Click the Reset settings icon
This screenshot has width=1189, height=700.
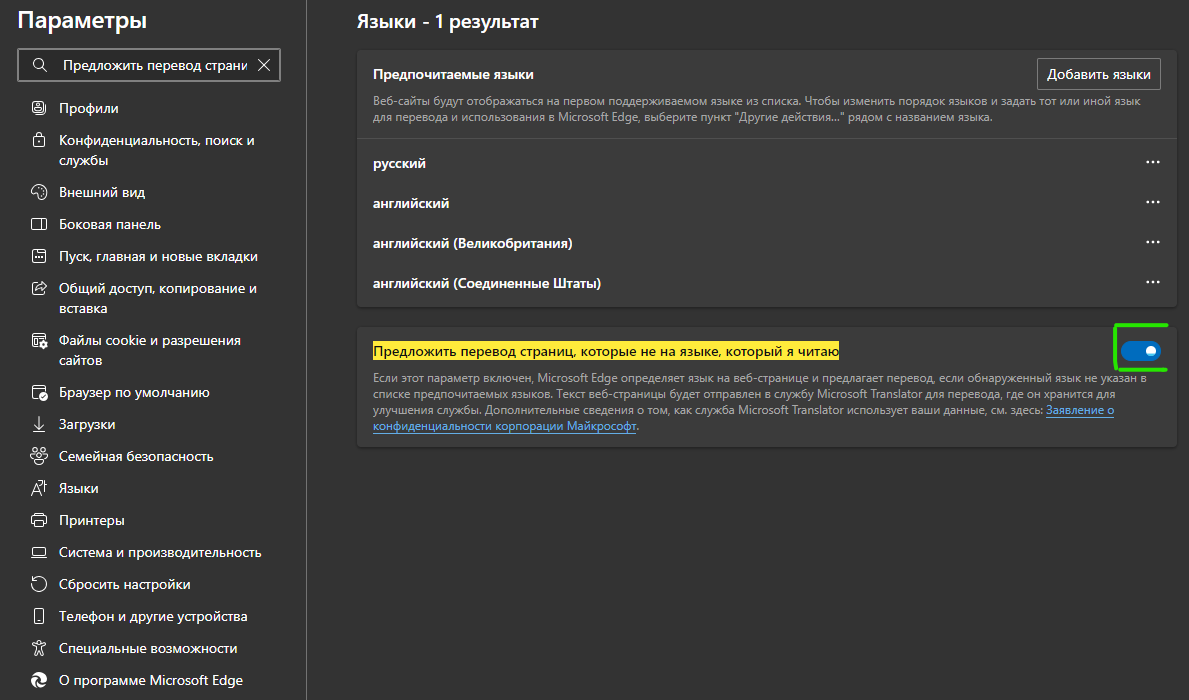pyautogui.click(x=39, y=584)
